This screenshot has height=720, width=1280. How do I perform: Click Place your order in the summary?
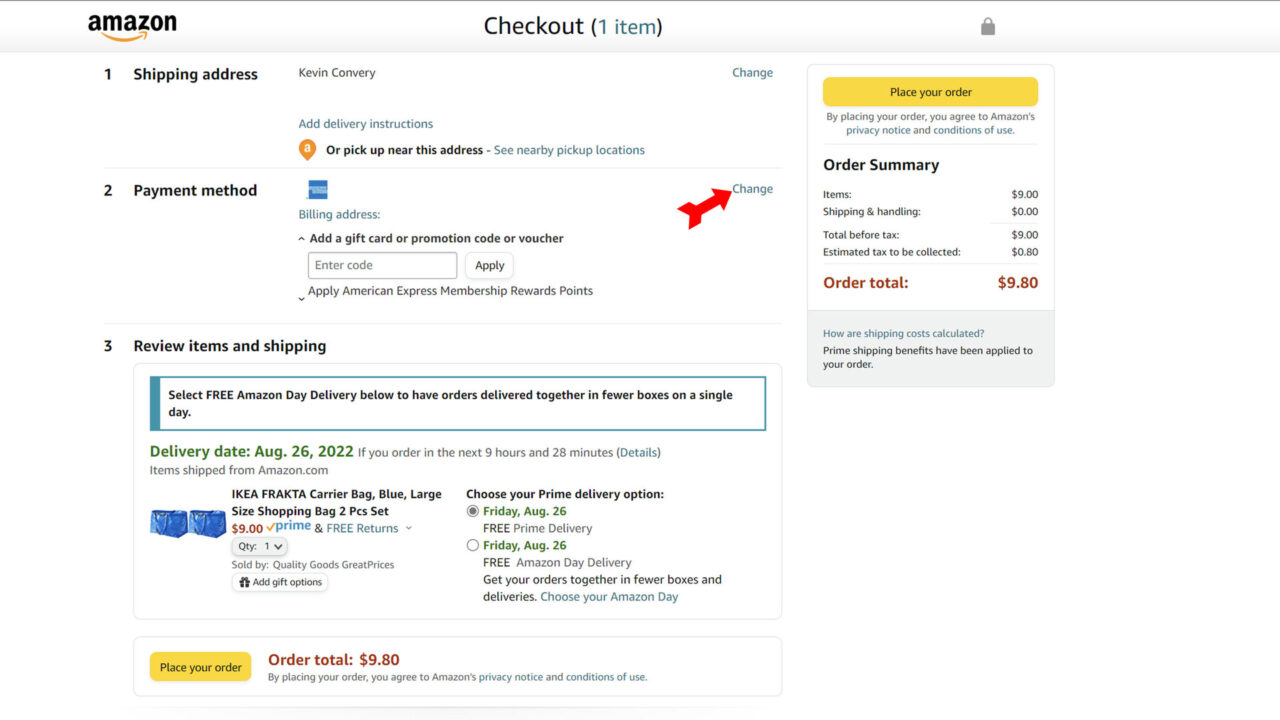[930, 91]
